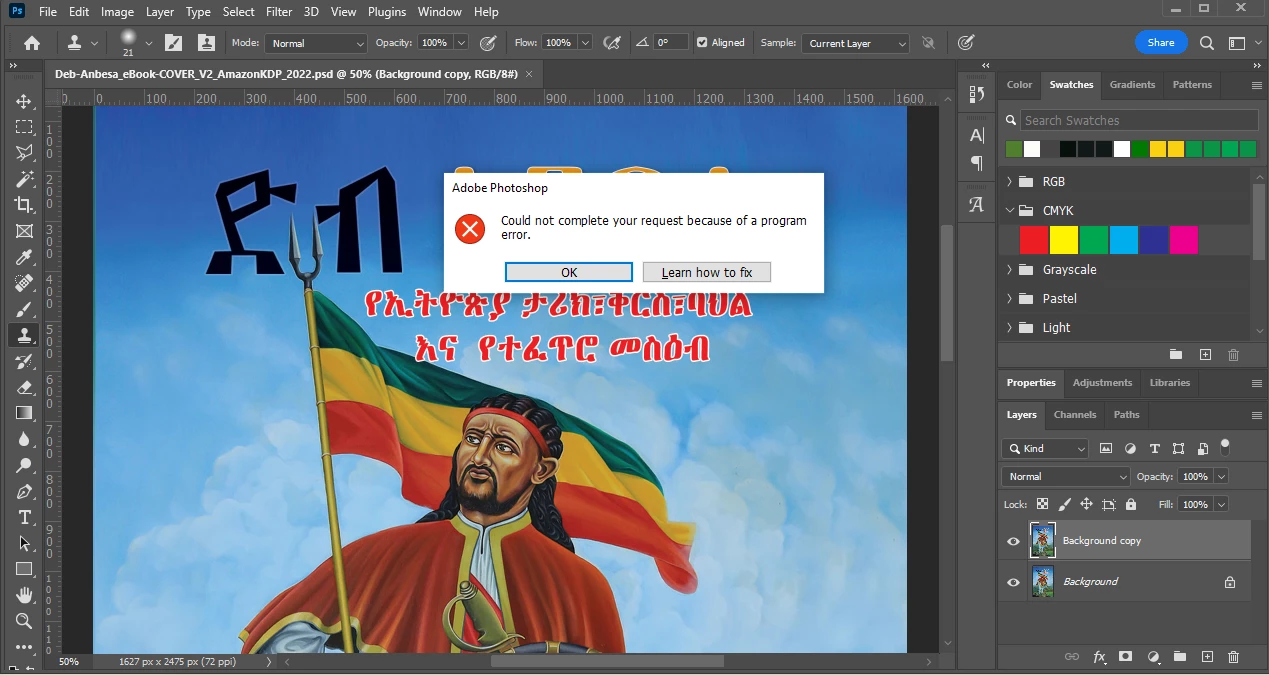
Task: Hide the Background layer eye icon
Action: (1013, 582)
